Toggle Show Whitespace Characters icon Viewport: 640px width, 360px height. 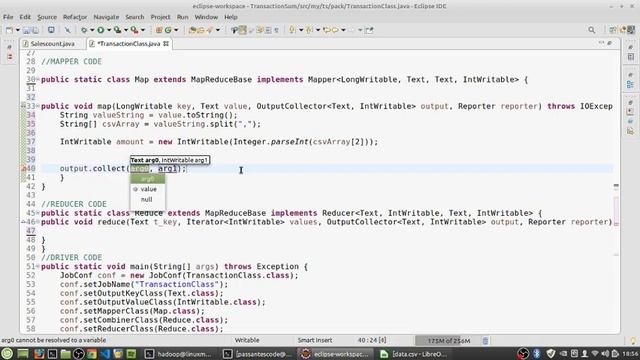click(276, 30)
